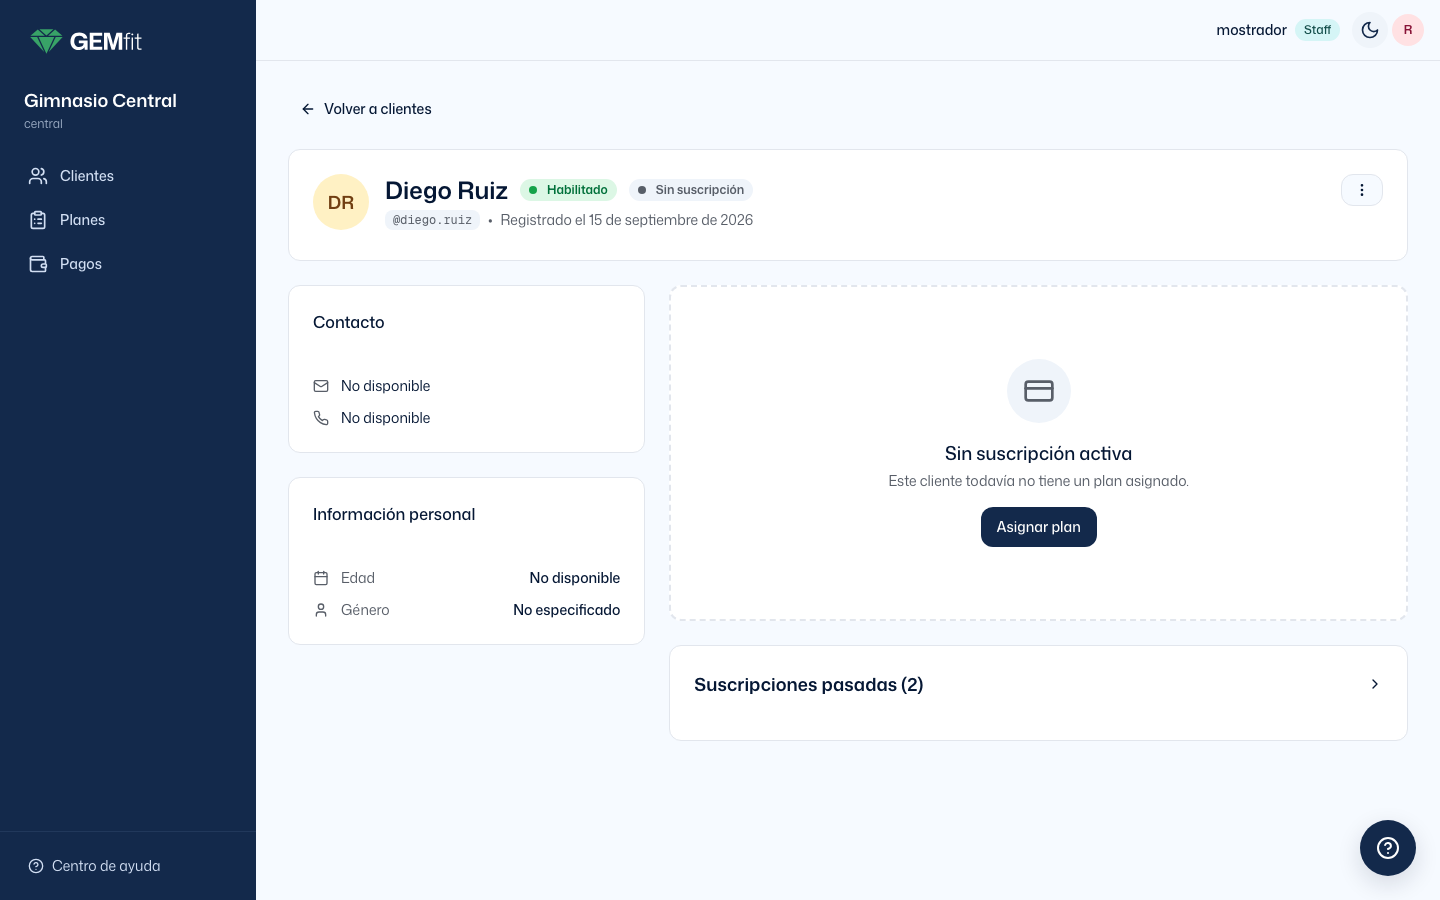Viewport: 1440px width, 900px height.
Task: Click the Edad value No disponible
Action: [x=575, y=578]
